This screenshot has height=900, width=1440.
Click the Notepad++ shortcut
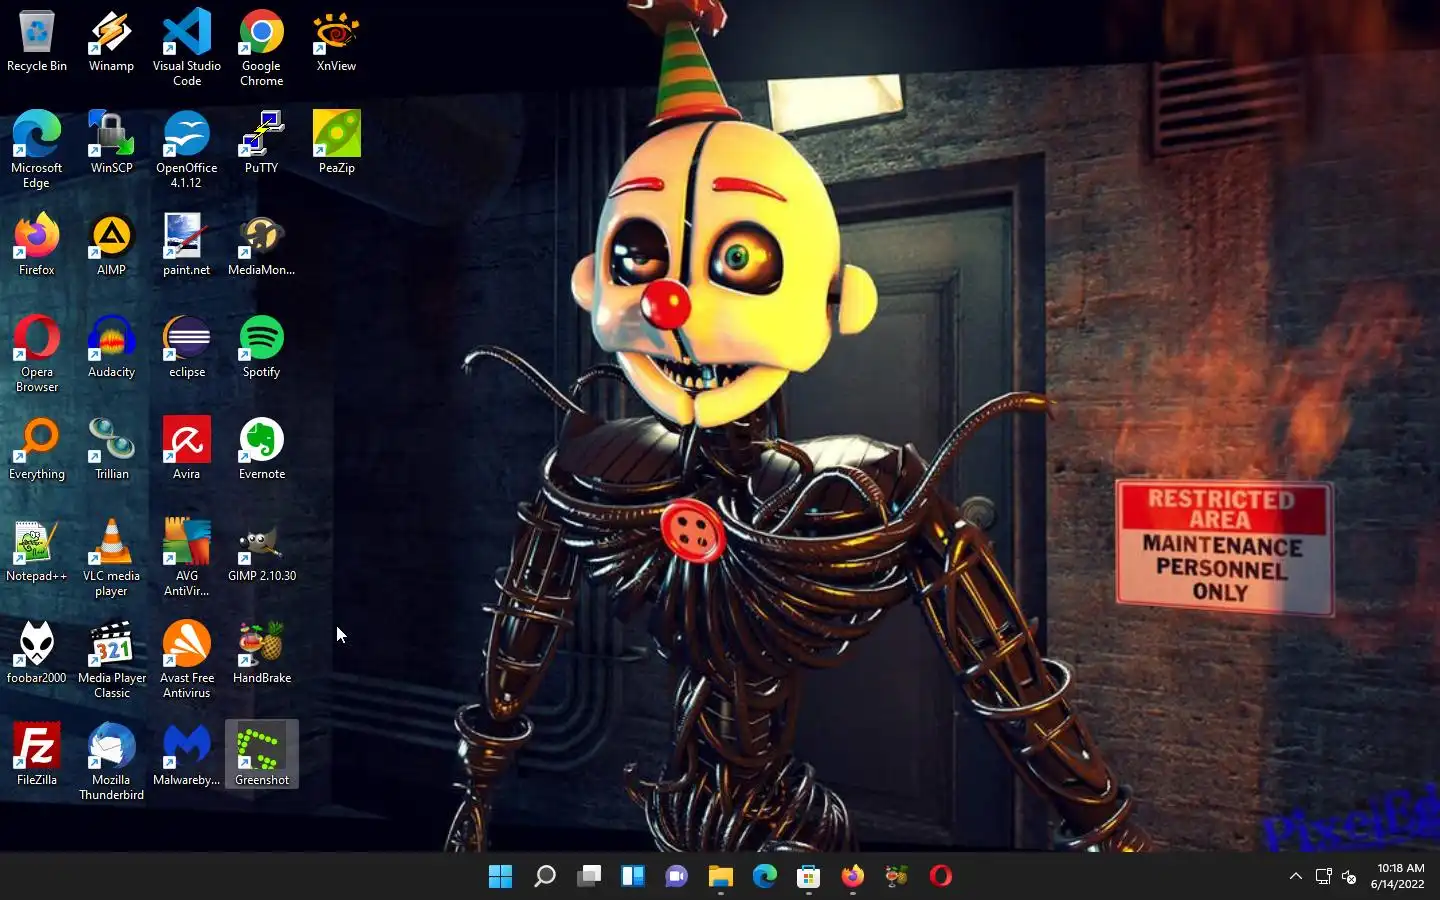point(37,552)
